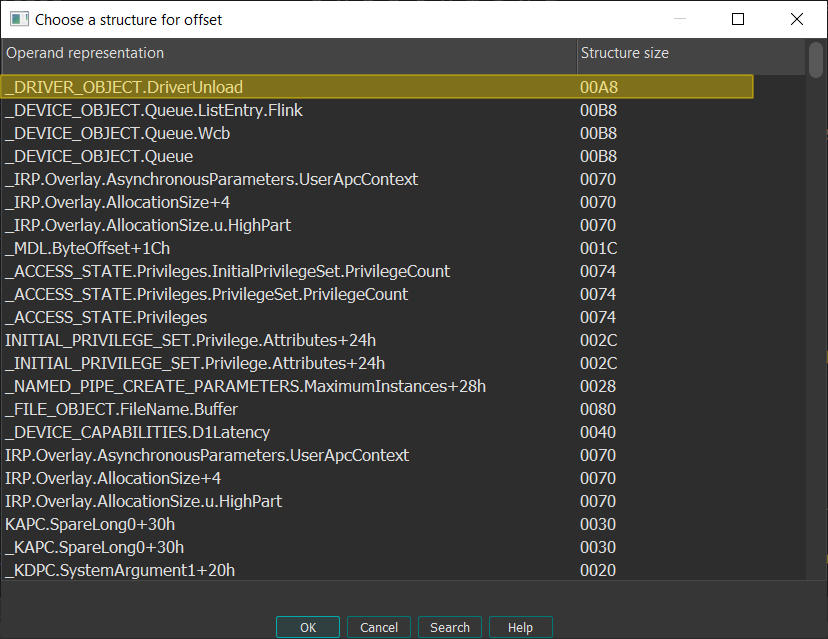Screen dimensions: 828x639
Task: Select _NAMED_PIPE_CREATE_PARAMETERS.MaximumInstances+28h entry
Action: [x=245, y=386]
